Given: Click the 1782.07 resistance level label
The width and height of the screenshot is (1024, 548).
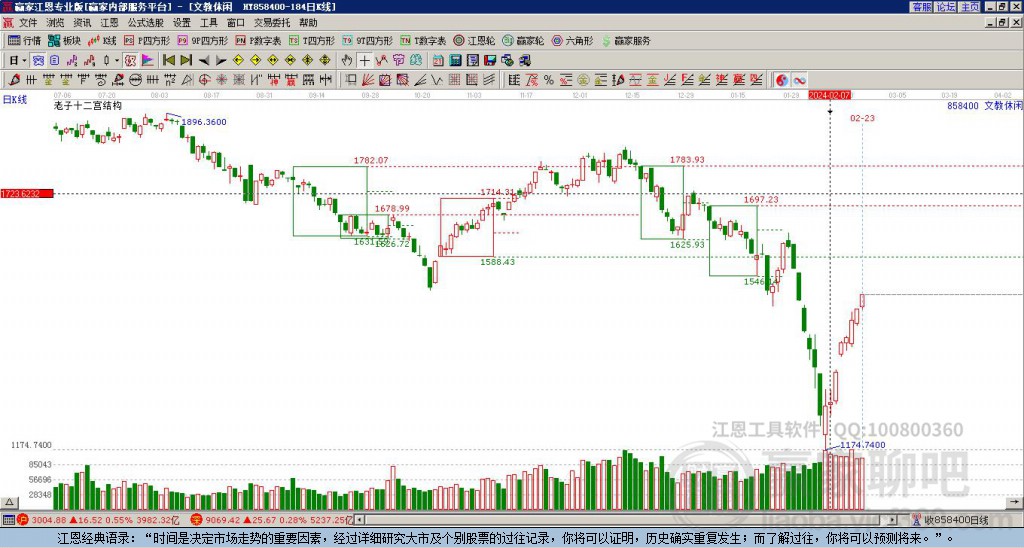Looking at the screenshot, I should pyautogui.click(x=371, y=160).
